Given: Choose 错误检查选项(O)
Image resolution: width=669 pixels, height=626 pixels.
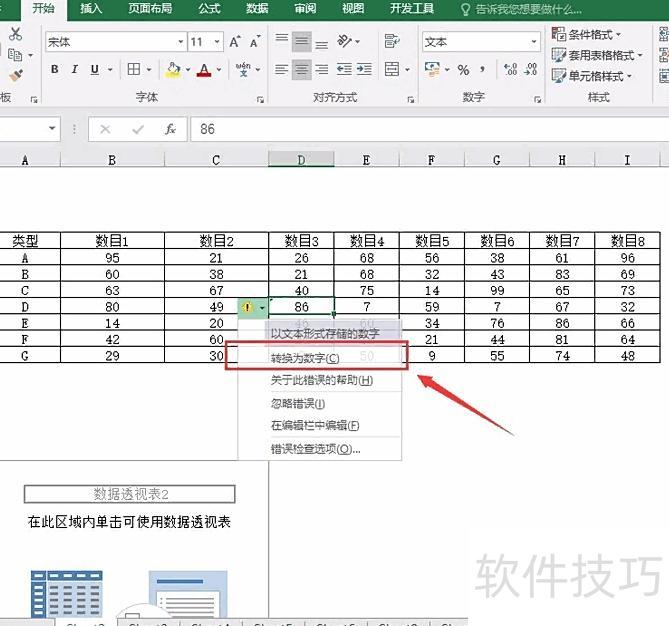Looking at the screenshot, I should coord(319,449).
